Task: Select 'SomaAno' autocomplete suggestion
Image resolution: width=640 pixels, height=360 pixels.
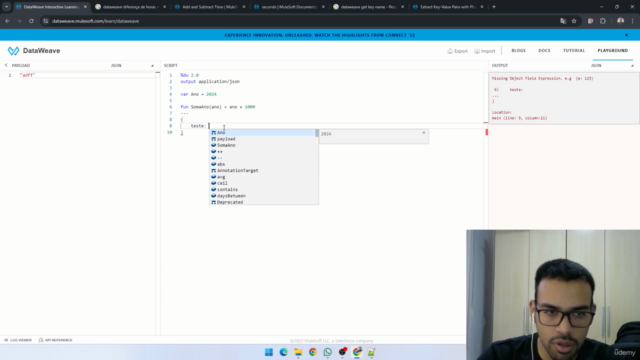Action: tap(263, 145)
